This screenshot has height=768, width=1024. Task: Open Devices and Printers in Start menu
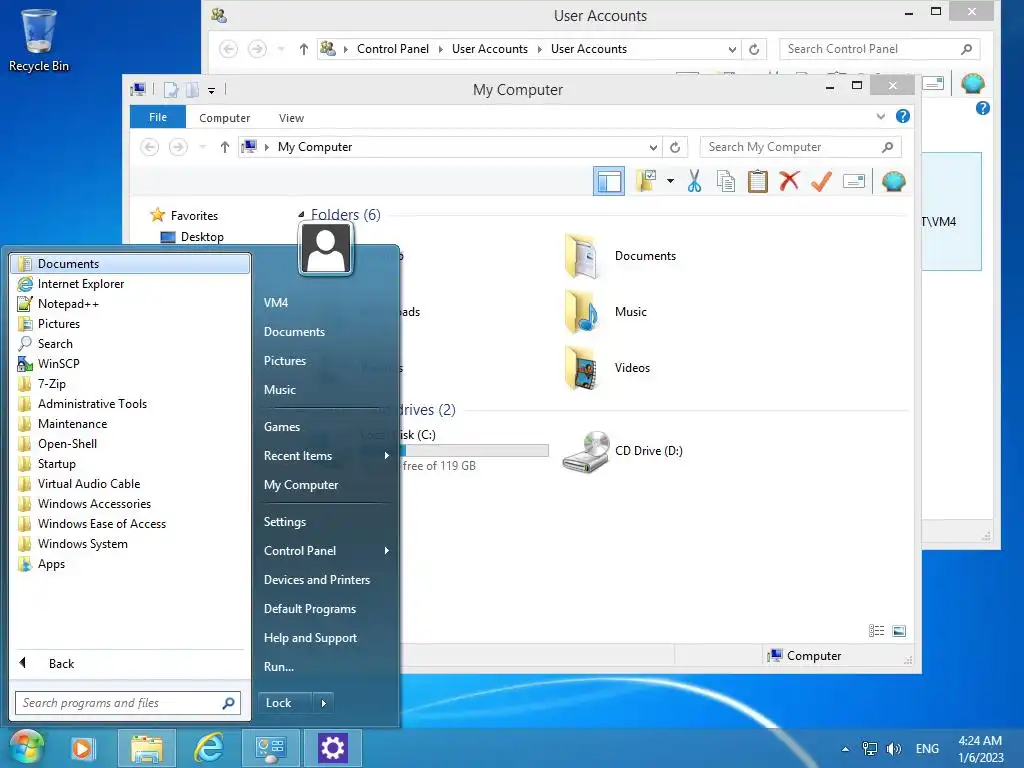click(x=317, y=579)
